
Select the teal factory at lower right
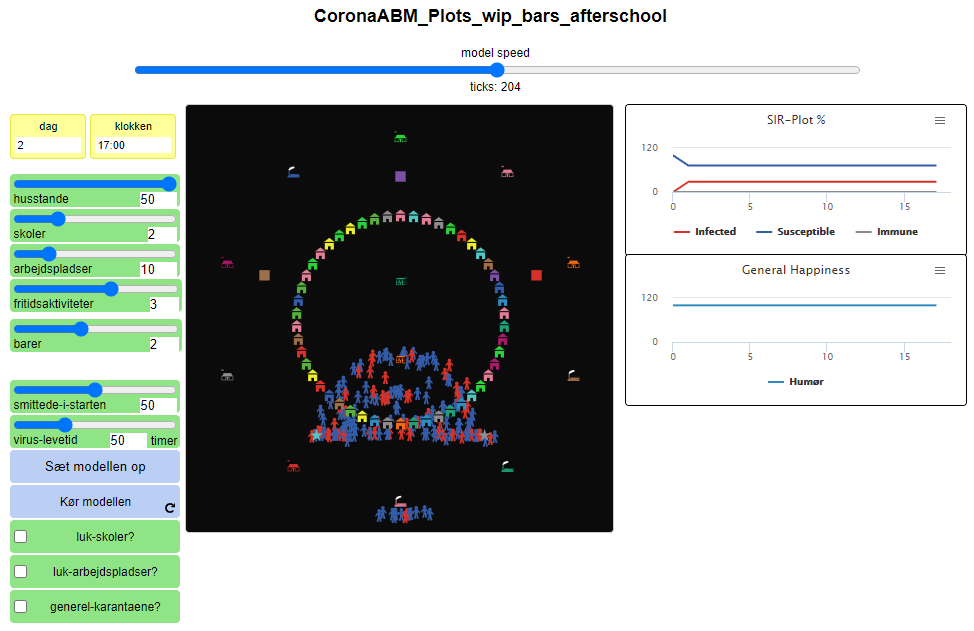pyautogui.click(x=507, y=466)
